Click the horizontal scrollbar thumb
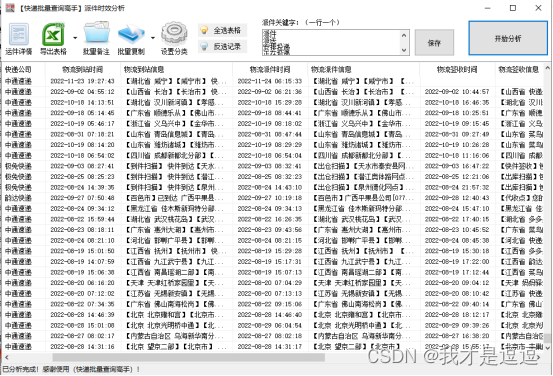 189,357
